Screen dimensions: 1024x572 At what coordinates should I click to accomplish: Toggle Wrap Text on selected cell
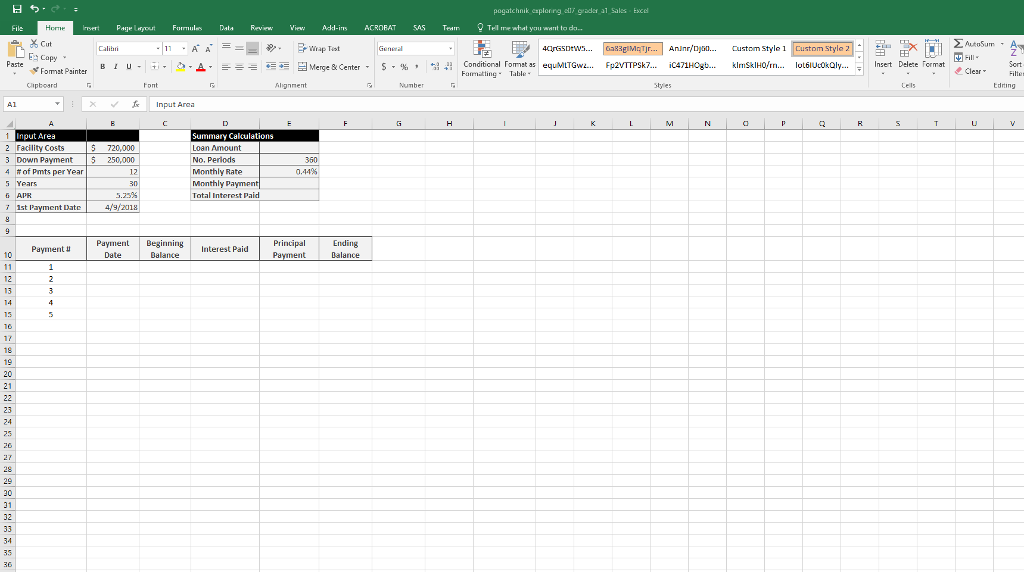[325, 48]
